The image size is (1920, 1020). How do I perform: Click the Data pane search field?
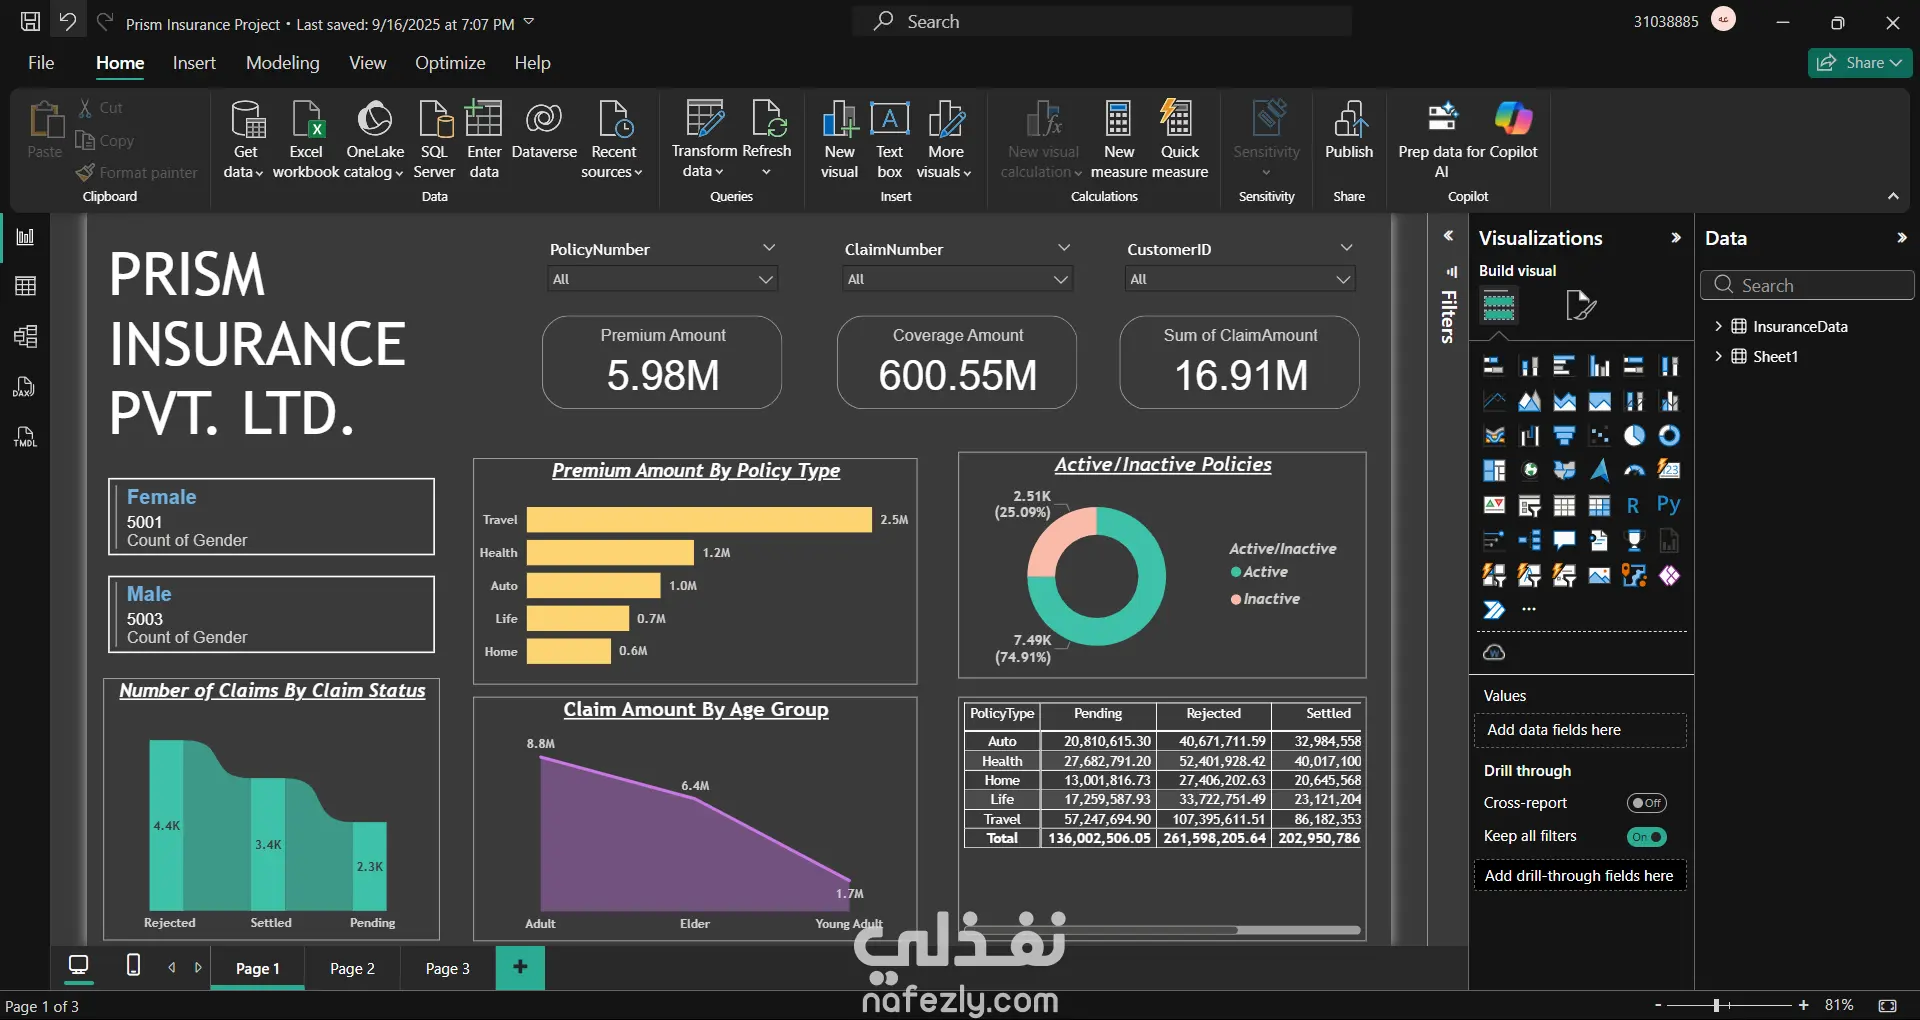coord(1807,285)
